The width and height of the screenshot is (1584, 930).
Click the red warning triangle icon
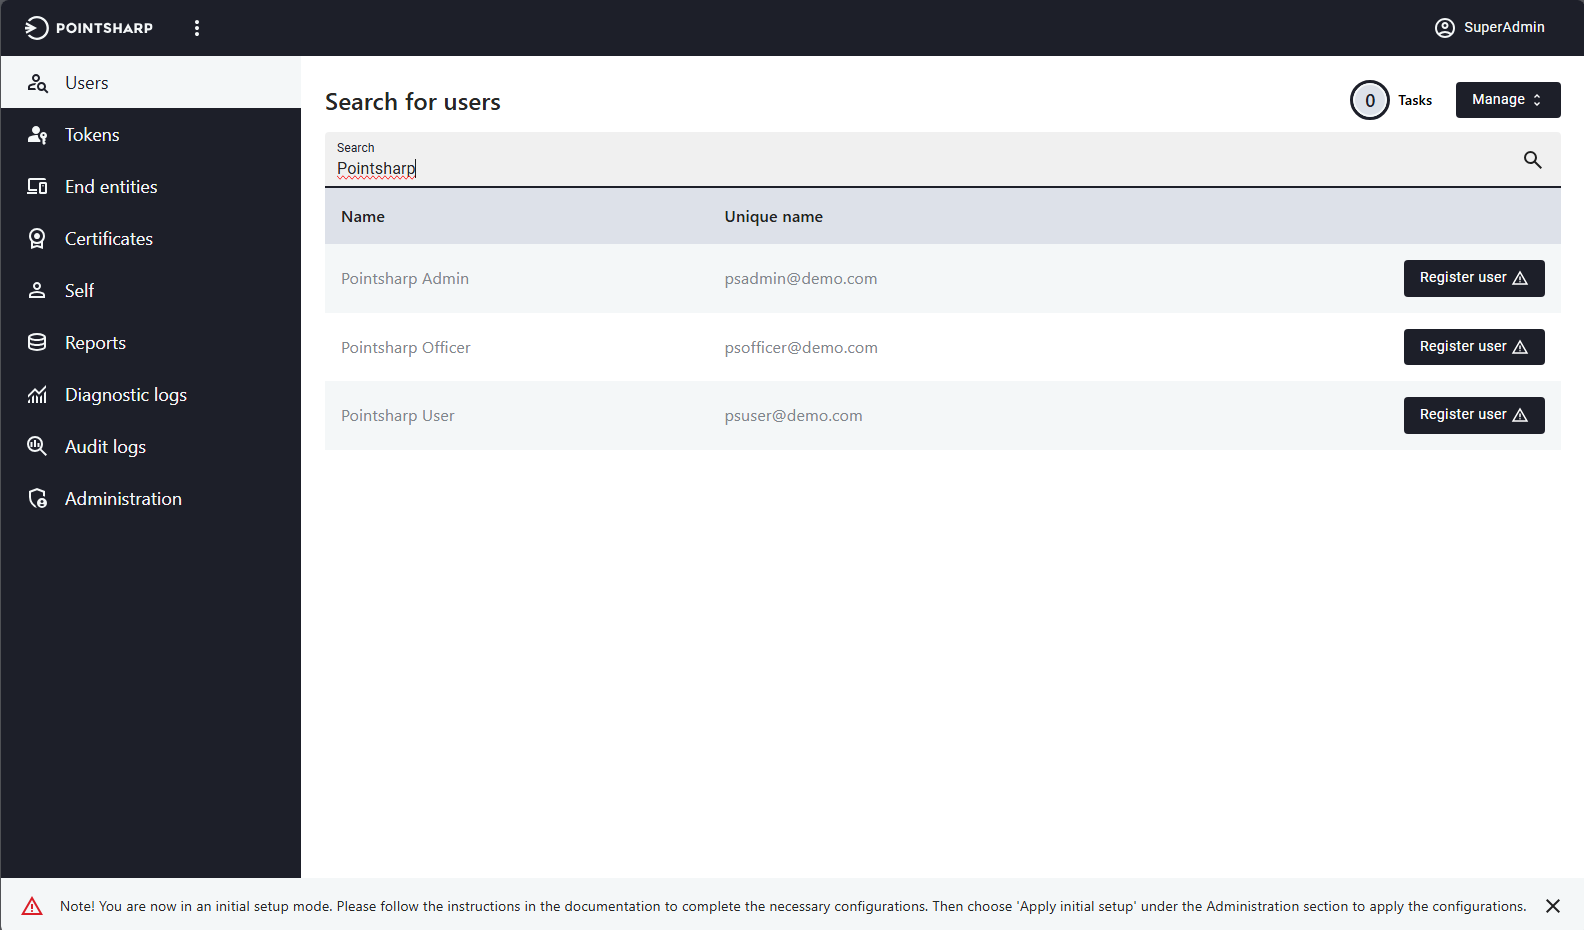[x=32, y=906]
